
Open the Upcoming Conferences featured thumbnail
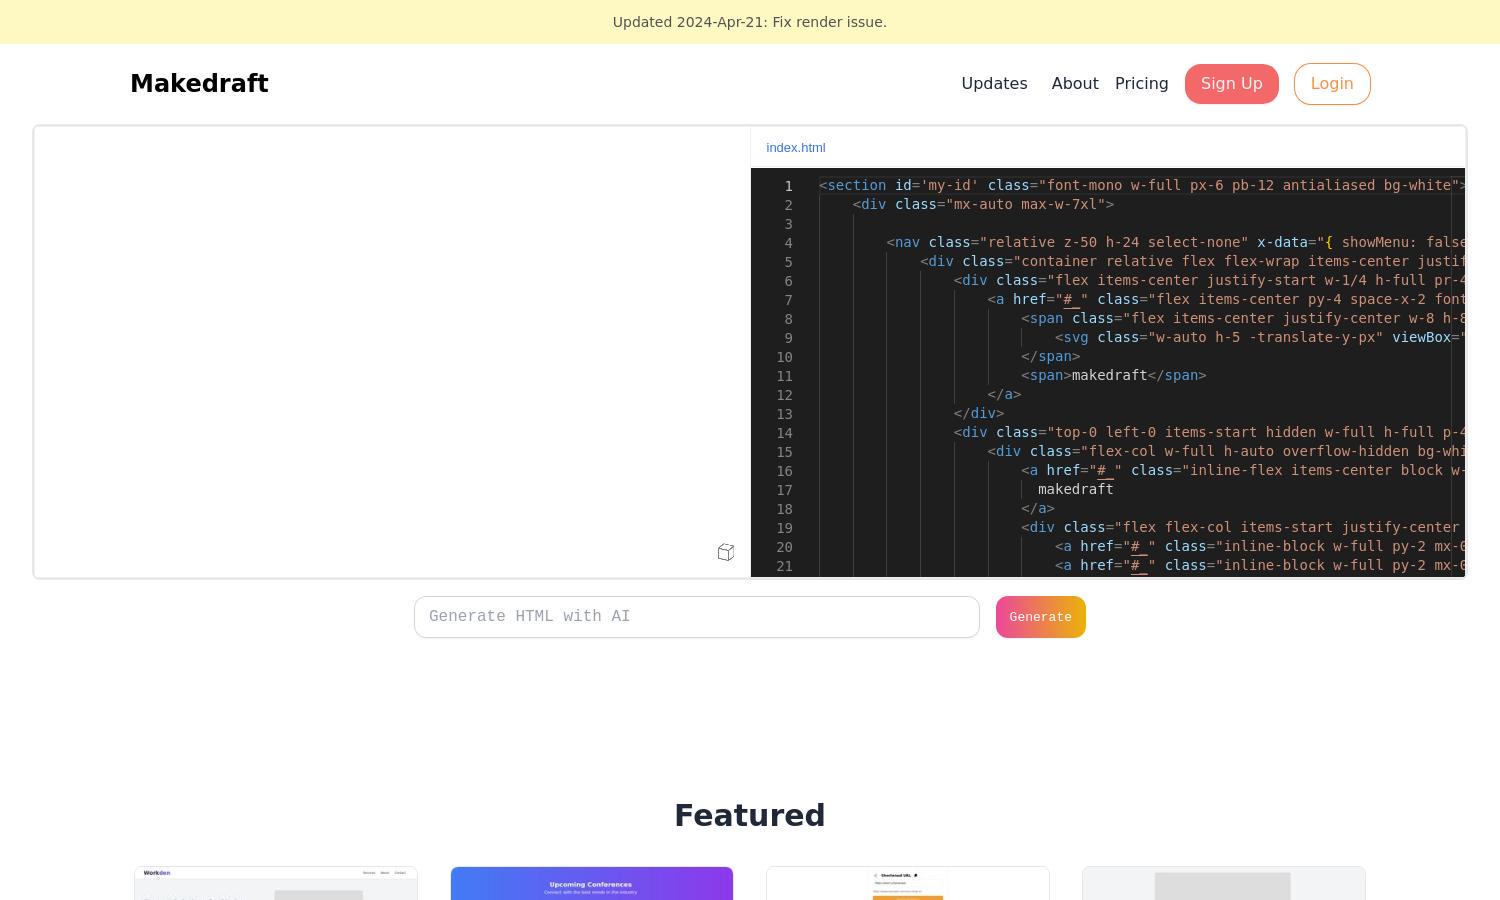592,883
